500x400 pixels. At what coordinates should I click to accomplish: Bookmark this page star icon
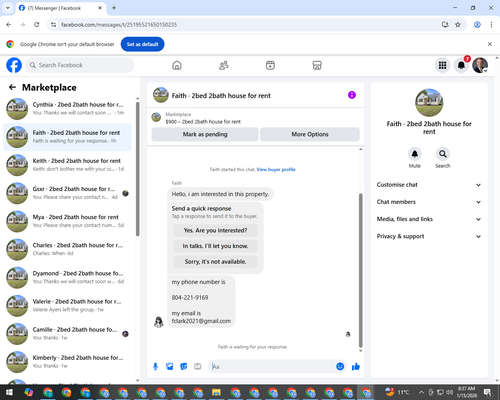click(x=458, y=25)
